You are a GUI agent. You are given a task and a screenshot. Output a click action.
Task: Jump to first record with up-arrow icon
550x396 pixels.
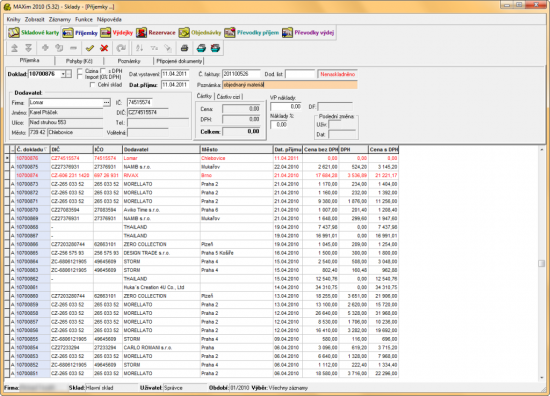tap(14, 48)
